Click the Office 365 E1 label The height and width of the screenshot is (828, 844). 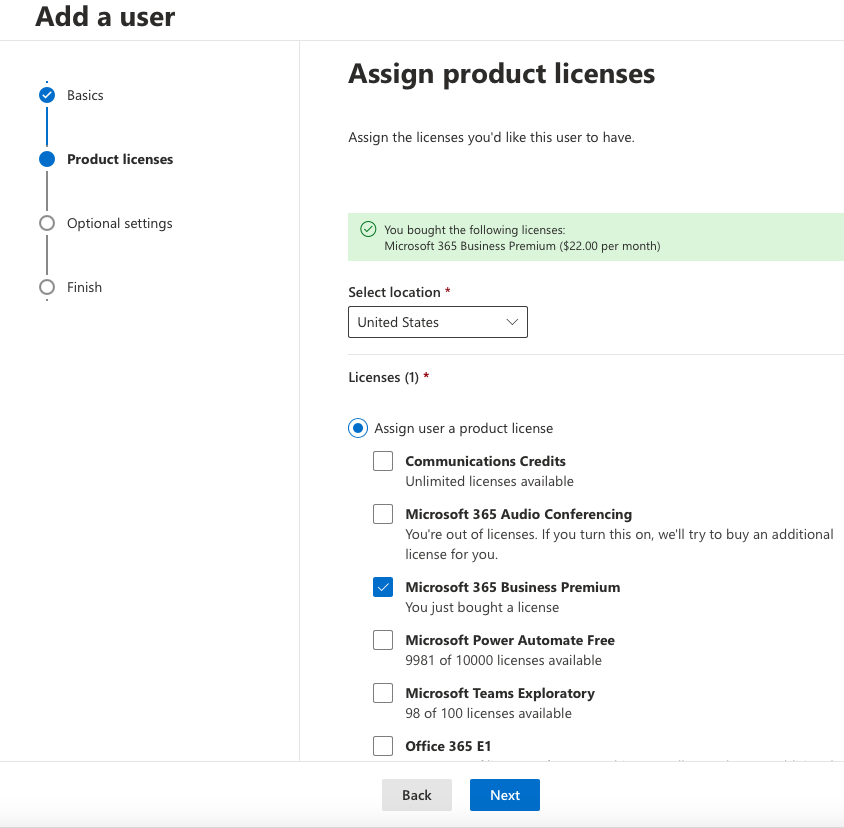tap(448, 746)
